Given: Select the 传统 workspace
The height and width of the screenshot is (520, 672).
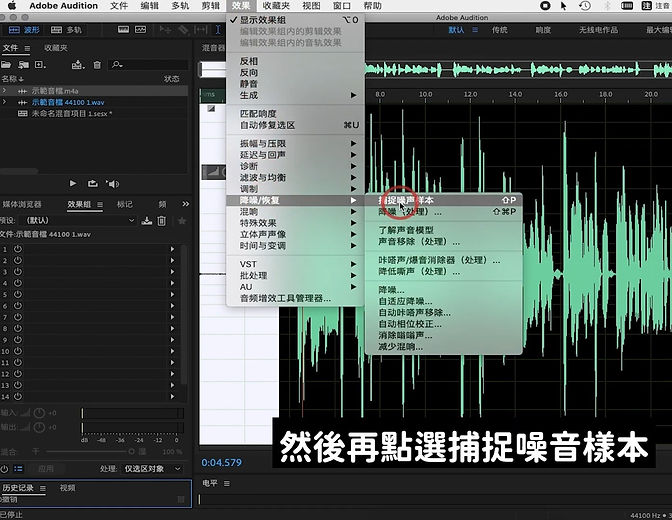Looking at the screenshot, I should [x=500, y=30].
